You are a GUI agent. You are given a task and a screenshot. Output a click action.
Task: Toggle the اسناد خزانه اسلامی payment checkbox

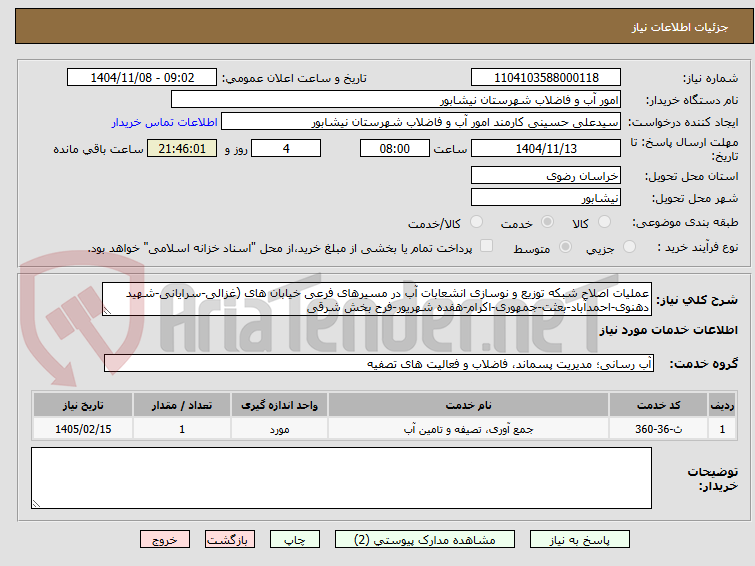tap(487, 246)
